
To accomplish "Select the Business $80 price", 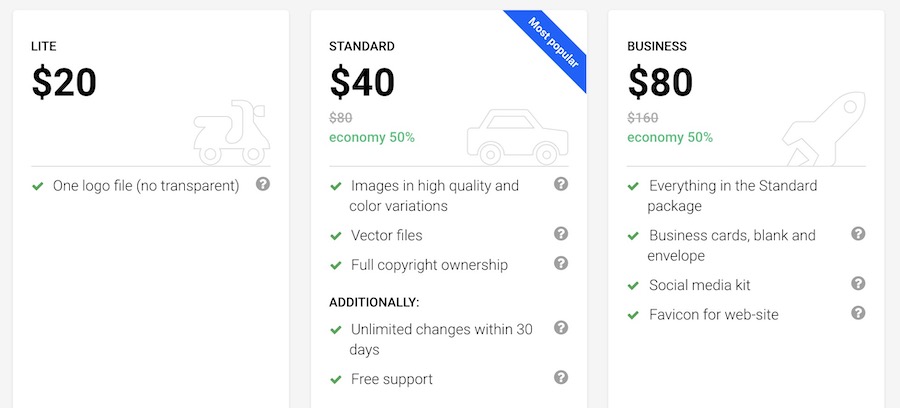I will 660,83.
